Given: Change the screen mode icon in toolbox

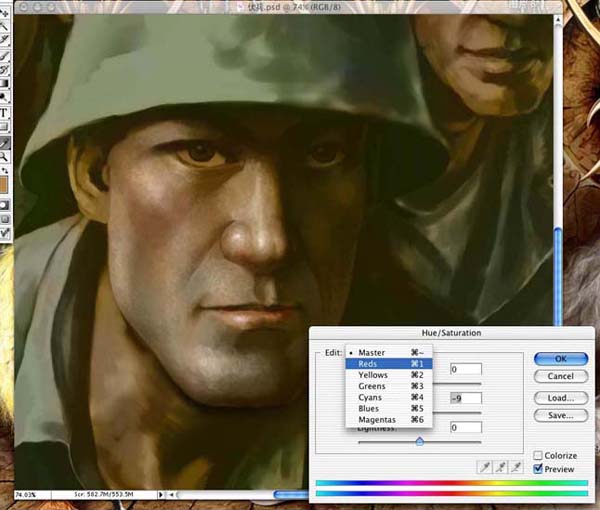Looking at the screenshot, I should click(4, 219).
